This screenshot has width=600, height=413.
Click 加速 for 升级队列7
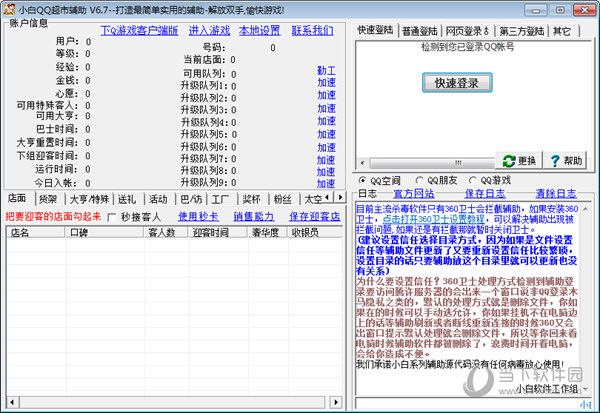[326, 160]
